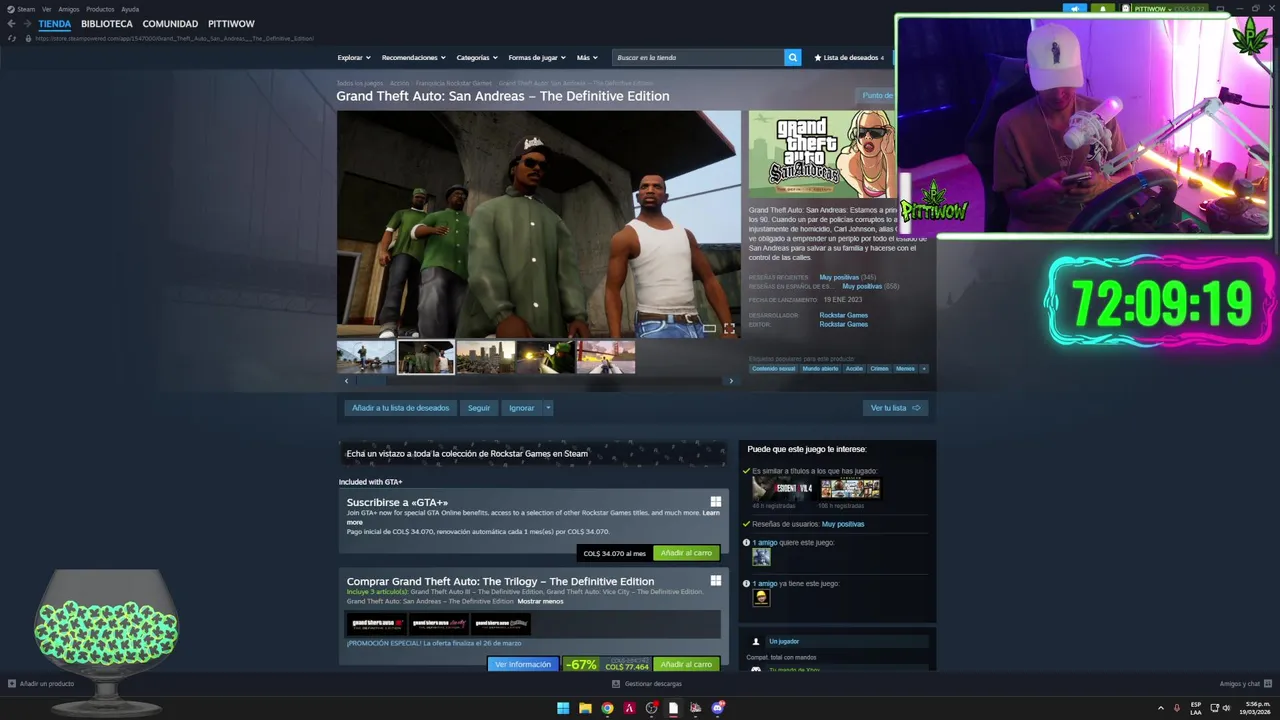
Task: Open the Ver menu
Action: (x=47, y=9)
